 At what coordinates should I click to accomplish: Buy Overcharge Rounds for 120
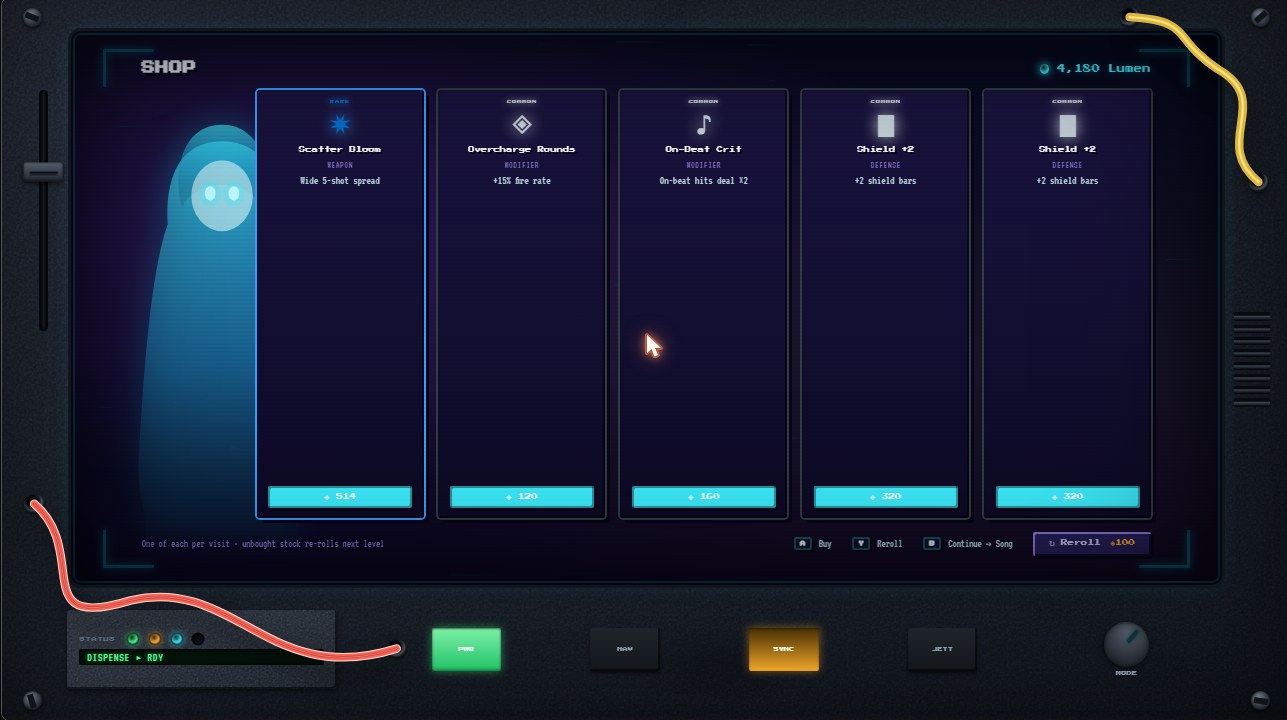pos(522,497)
